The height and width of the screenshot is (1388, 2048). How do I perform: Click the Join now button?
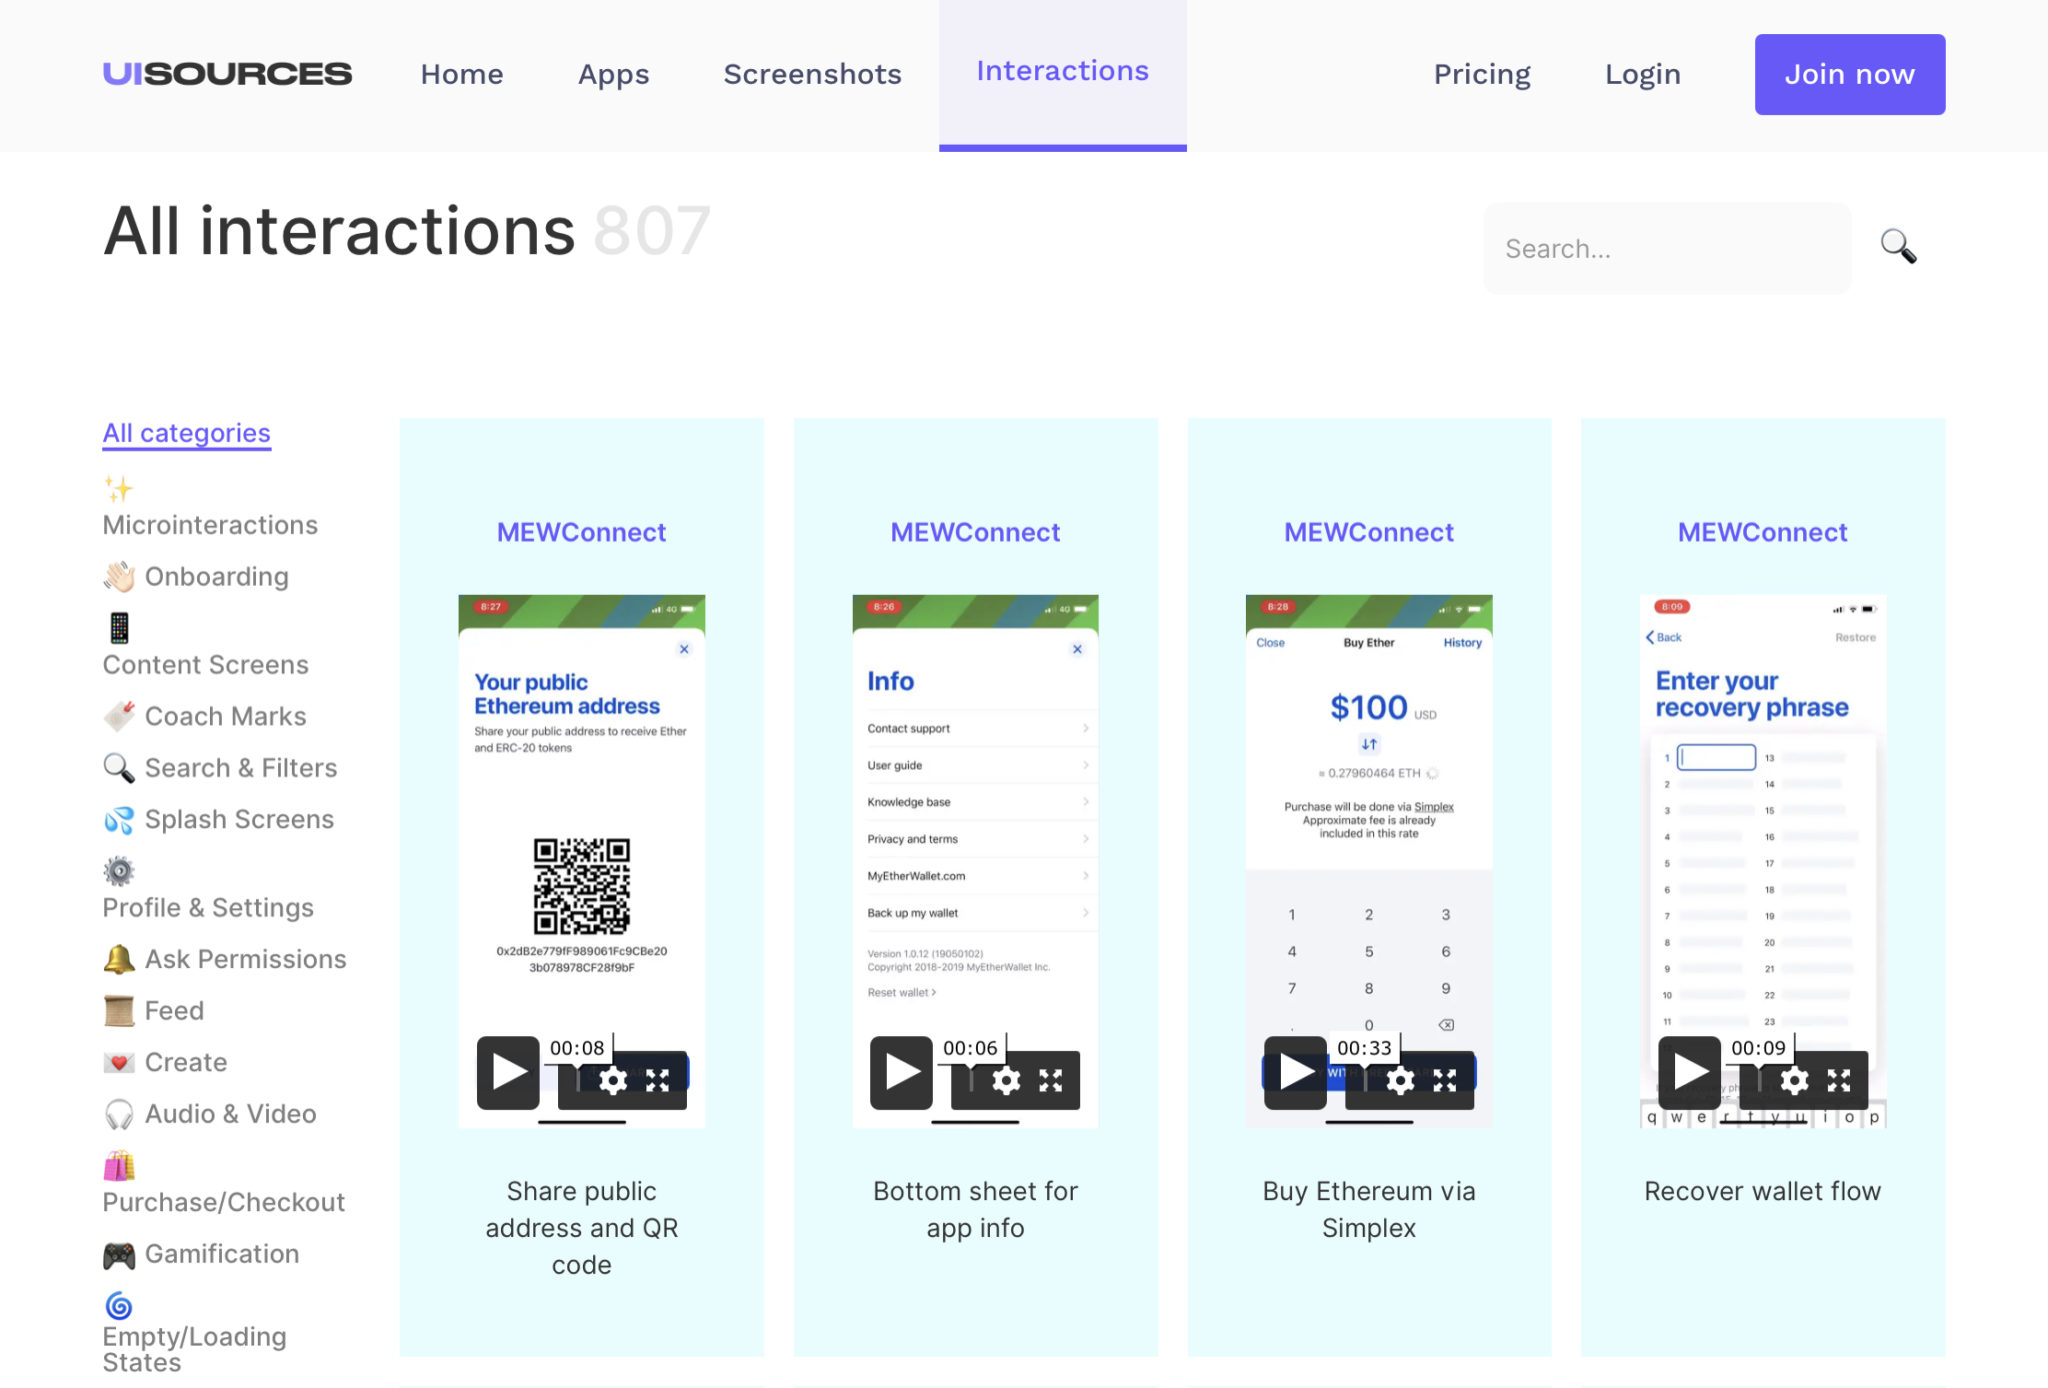(1849, 74)
